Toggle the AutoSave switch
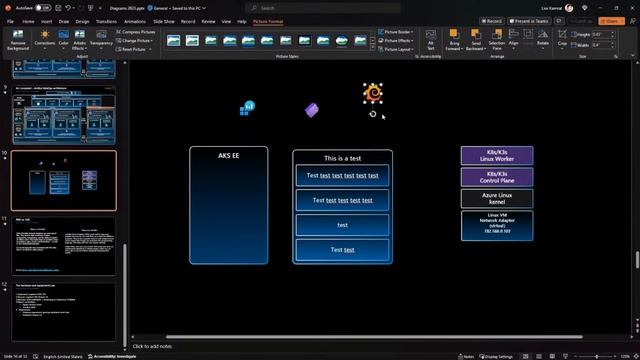Viewport: 640px width, 360px height. coord(42,8)
